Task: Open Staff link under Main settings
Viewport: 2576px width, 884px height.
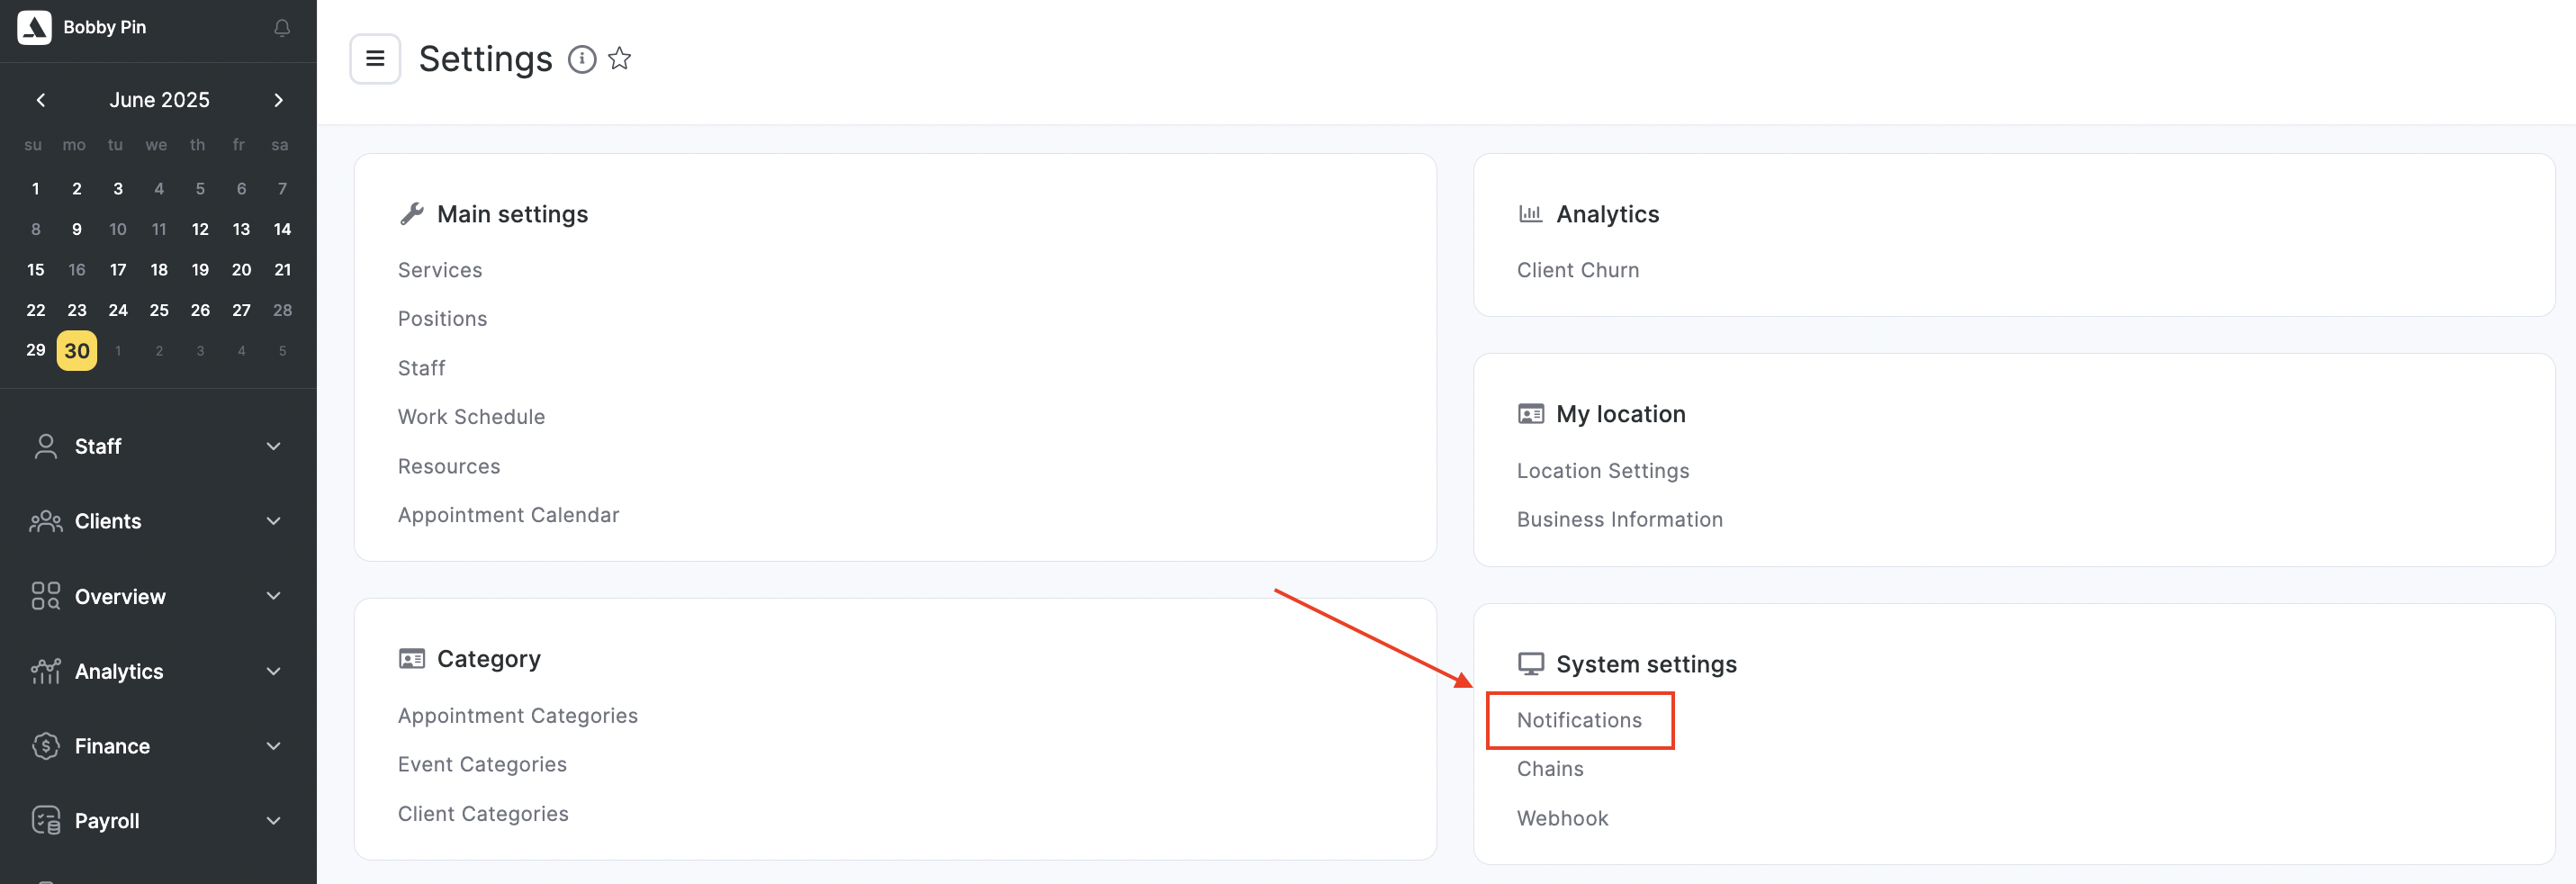Action: (x=421, y=368)
